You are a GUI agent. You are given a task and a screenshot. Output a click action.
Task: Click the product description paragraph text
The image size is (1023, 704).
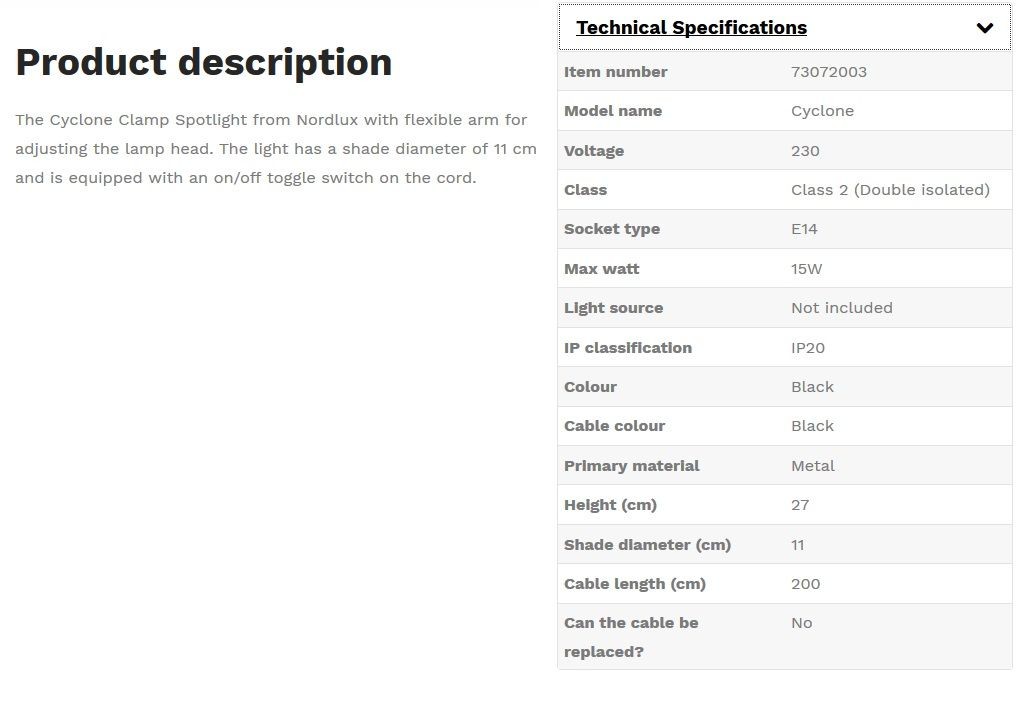[276, 149]
